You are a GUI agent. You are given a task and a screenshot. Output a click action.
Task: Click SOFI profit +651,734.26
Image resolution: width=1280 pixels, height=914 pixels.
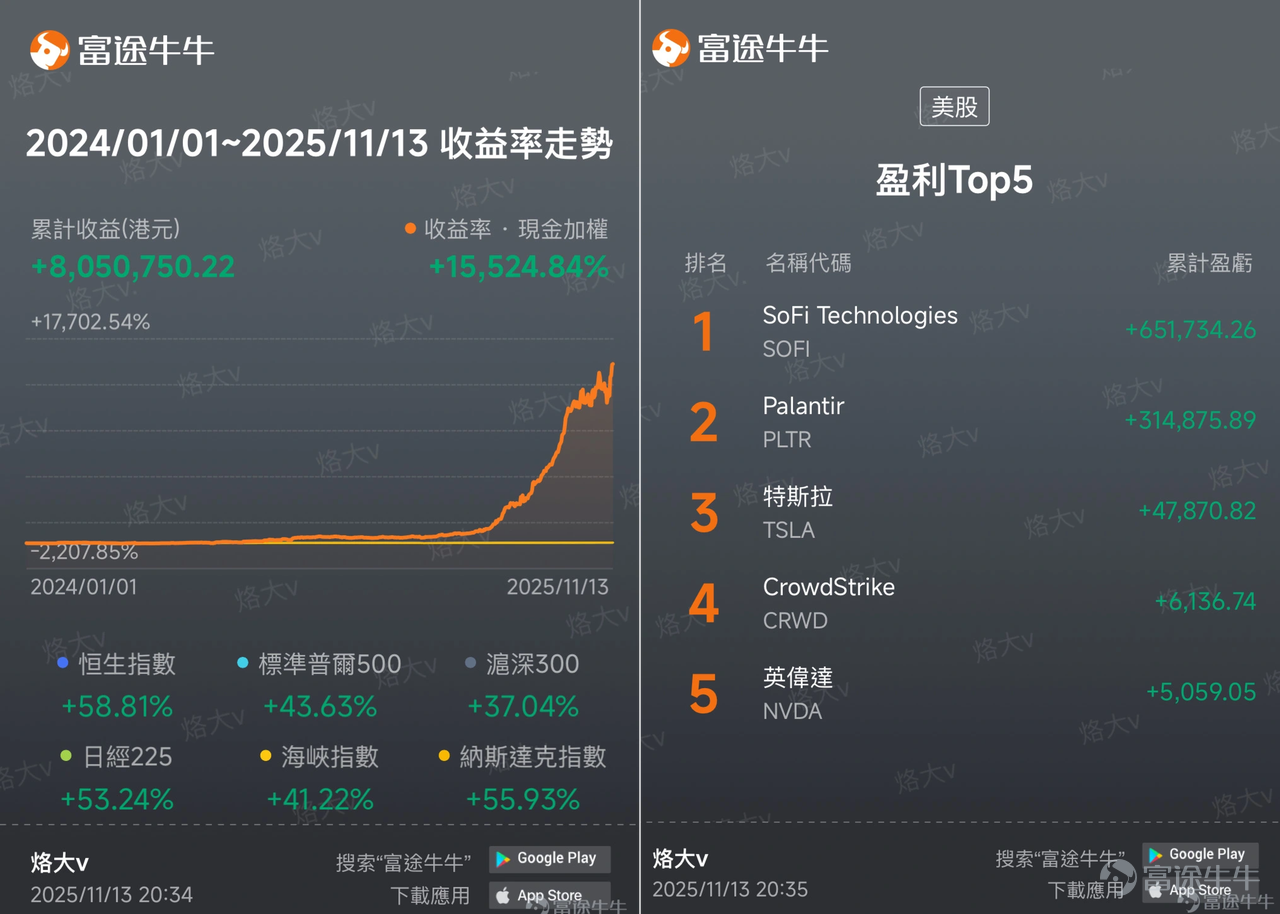[x=1190, y=330]
